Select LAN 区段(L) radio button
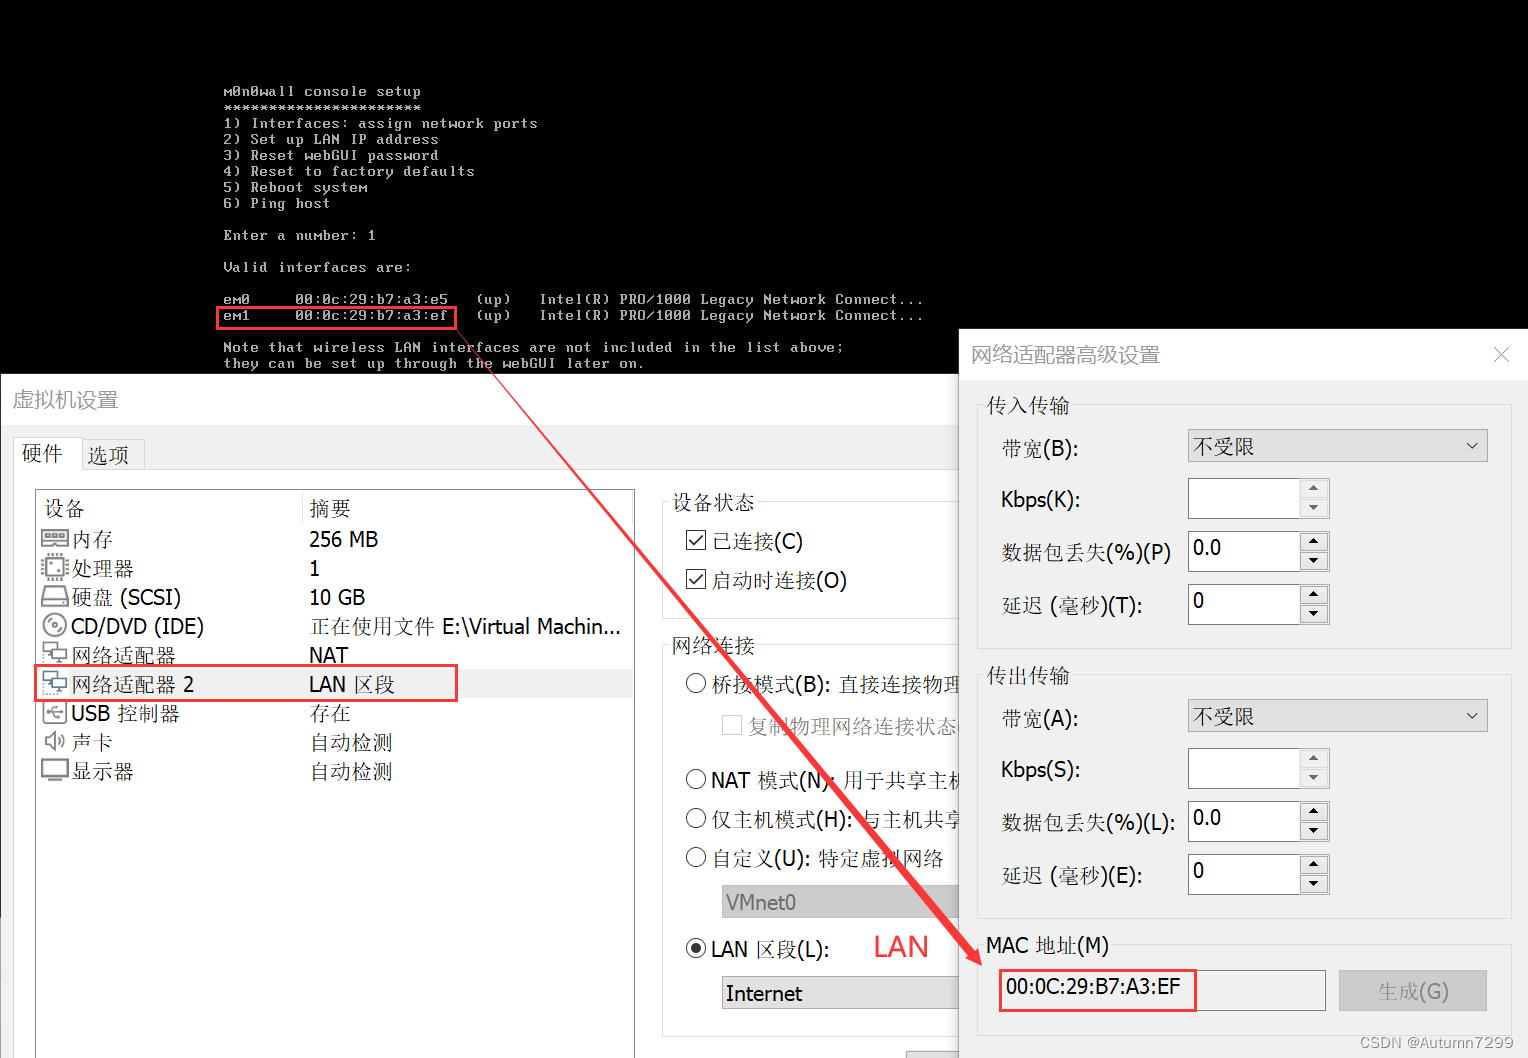Screen dimensions: 1528x1058 click(x=696, y=948)
